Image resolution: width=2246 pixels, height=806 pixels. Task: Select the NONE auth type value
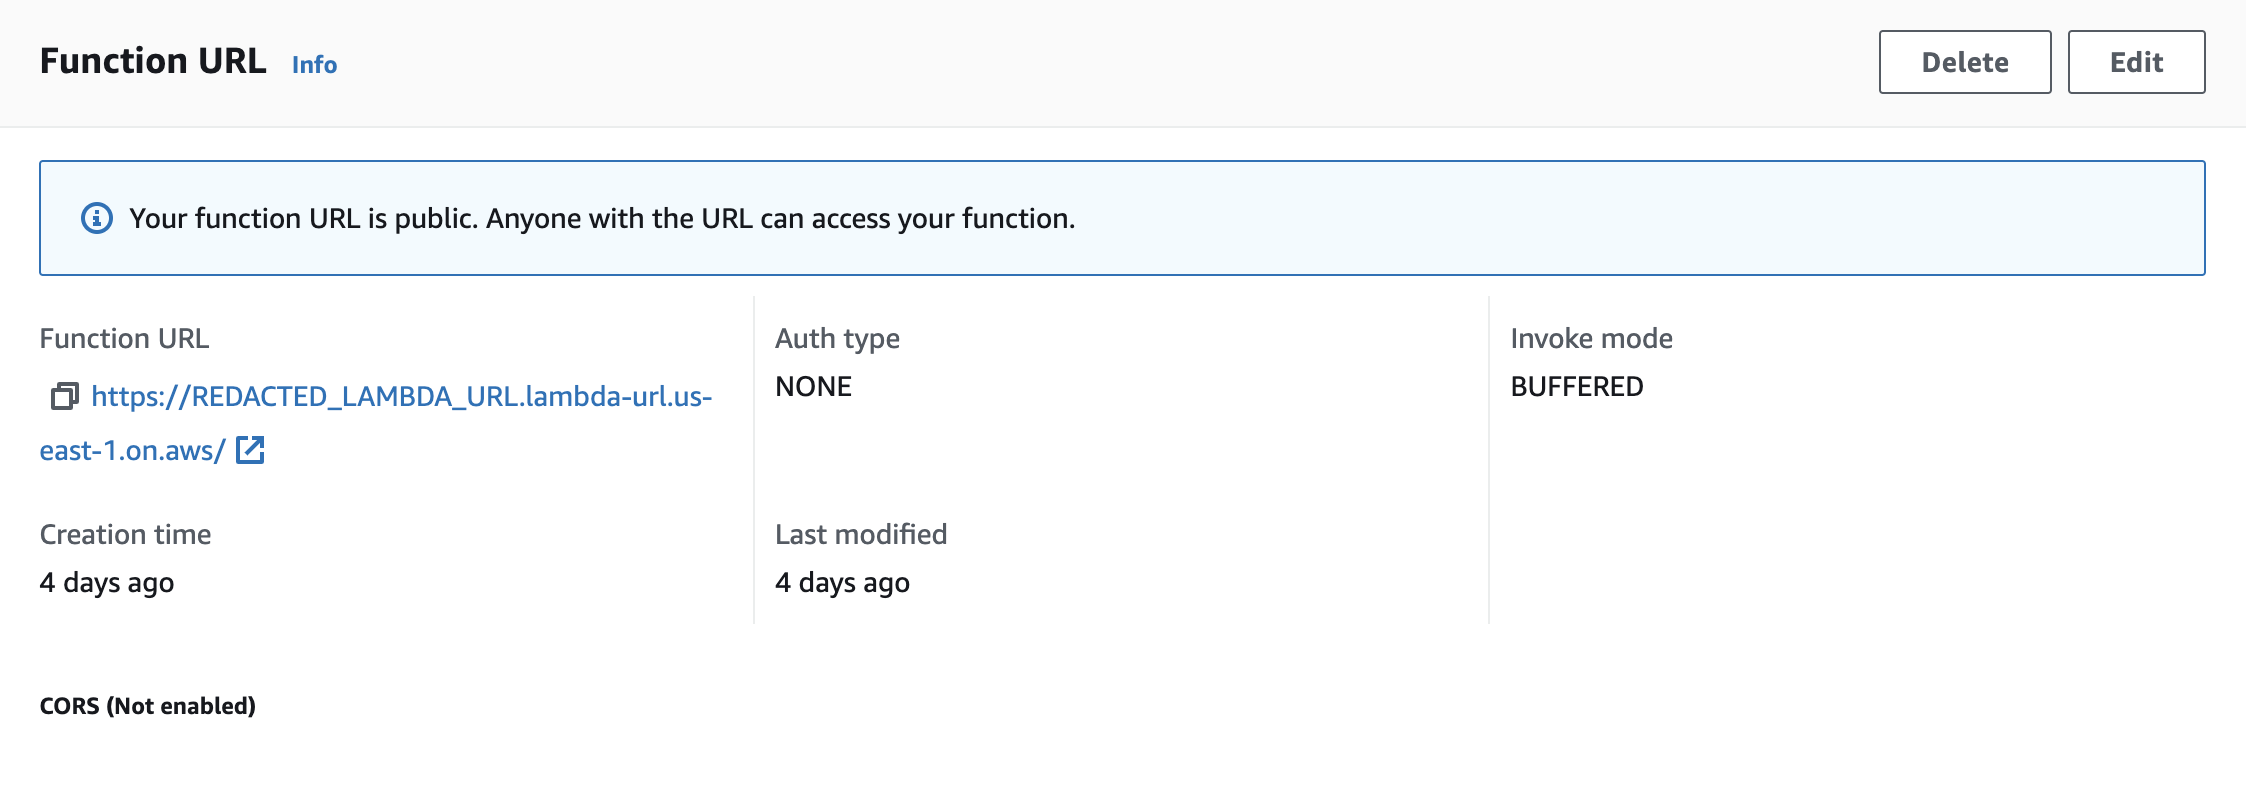813,387
